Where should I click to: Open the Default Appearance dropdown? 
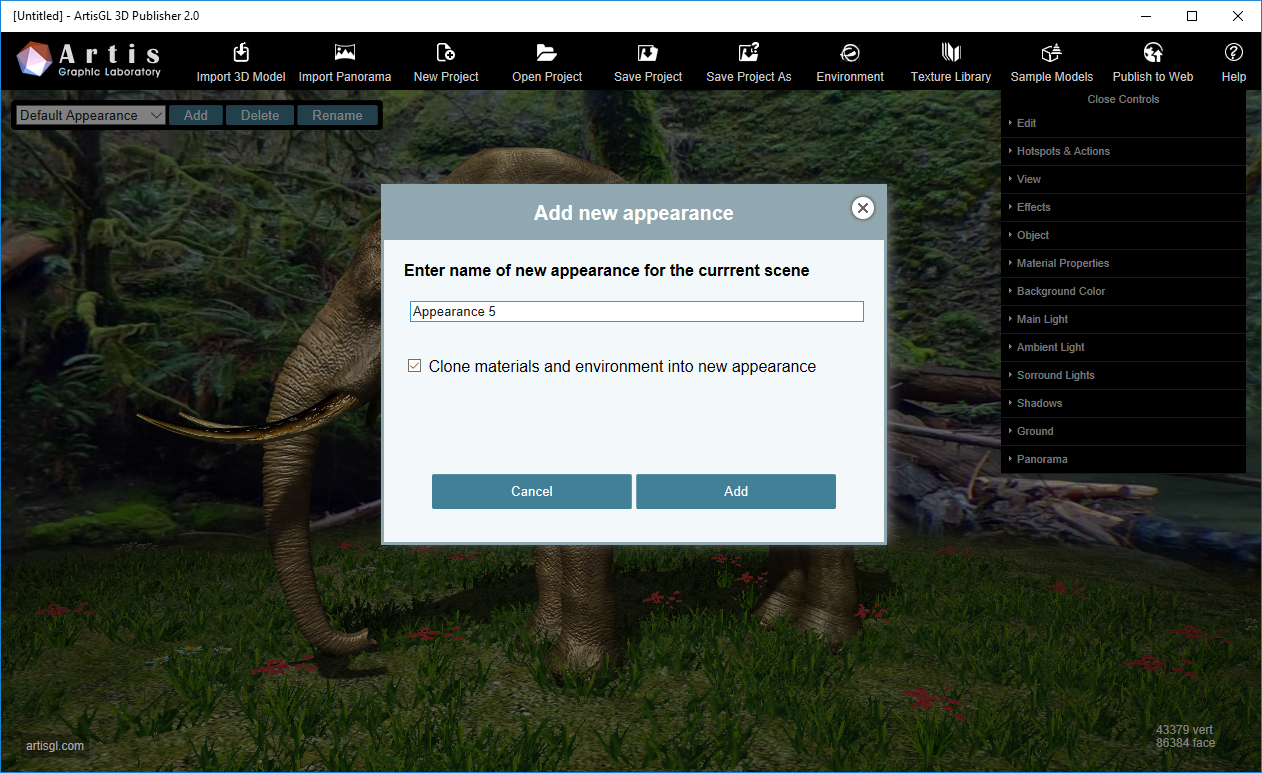pos(90,115)
